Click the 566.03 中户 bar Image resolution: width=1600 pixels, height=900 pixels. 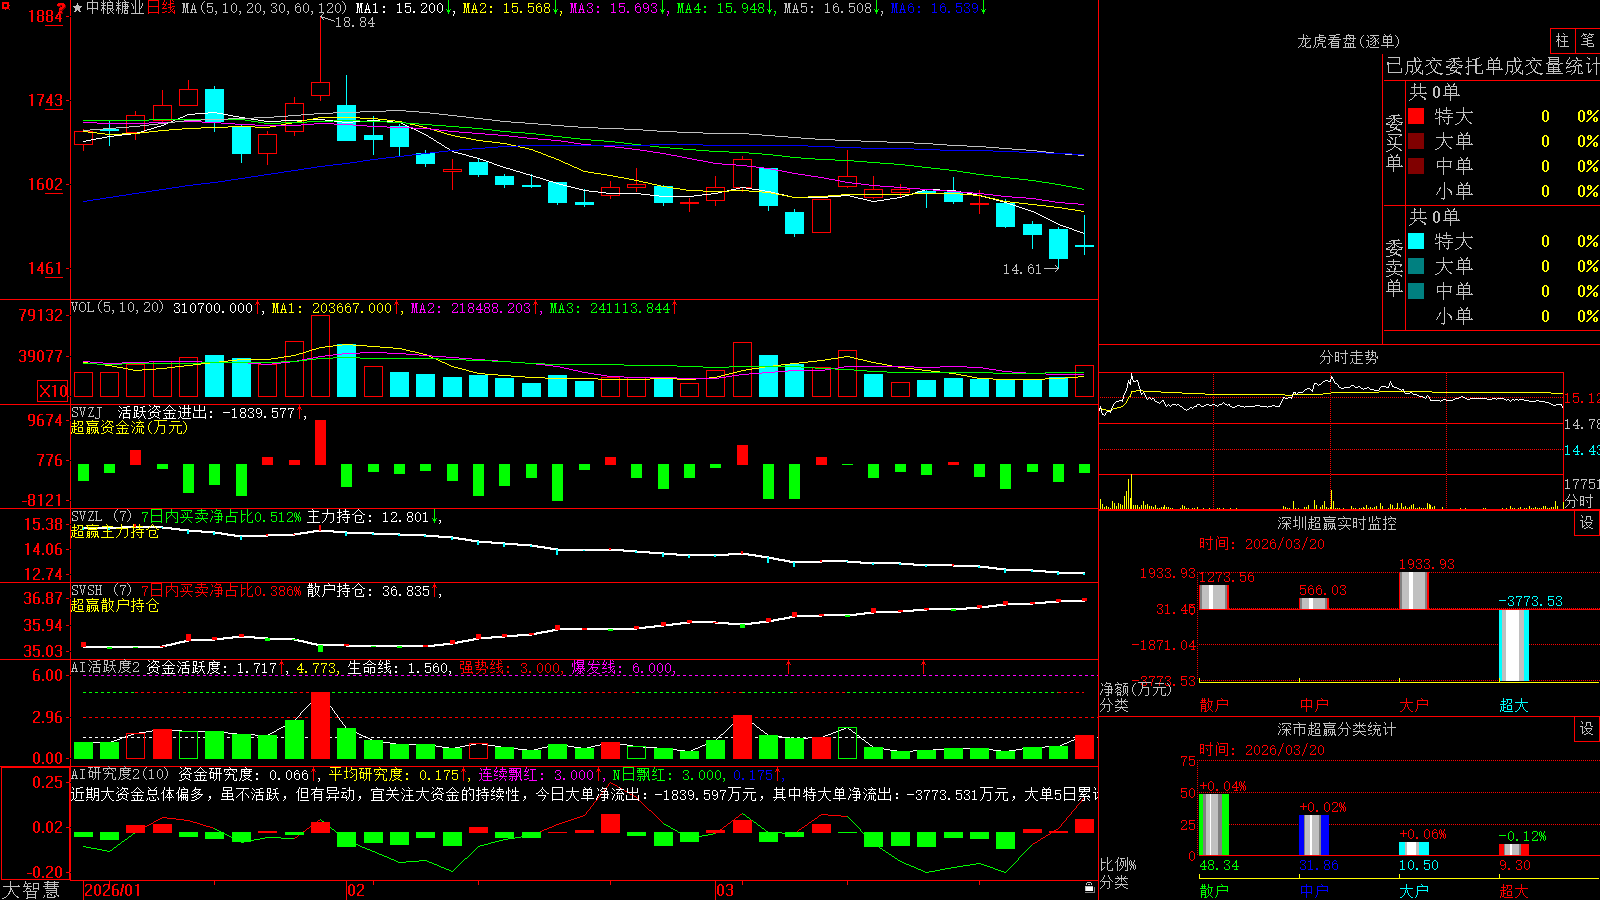point(1314,603)
